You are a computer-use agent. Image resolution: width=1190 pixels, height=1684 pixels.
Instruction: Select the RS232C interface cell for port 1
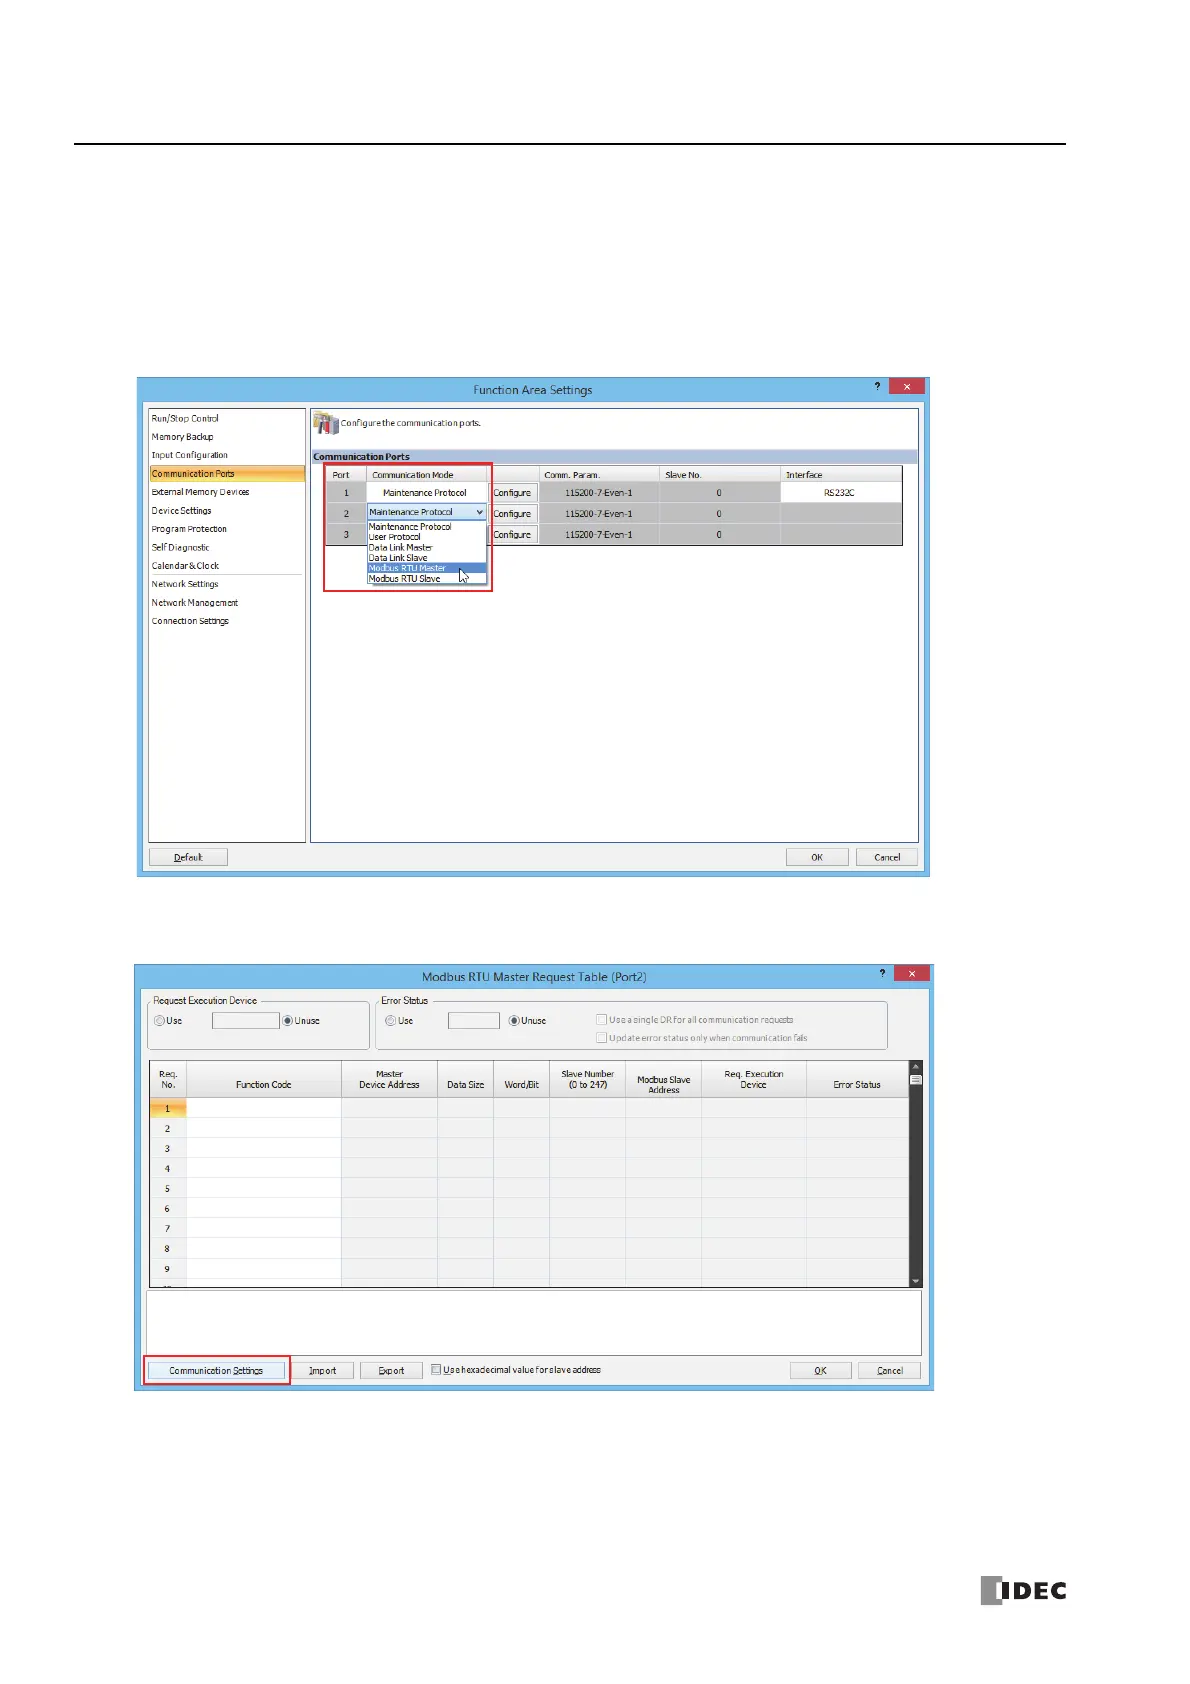841,493
